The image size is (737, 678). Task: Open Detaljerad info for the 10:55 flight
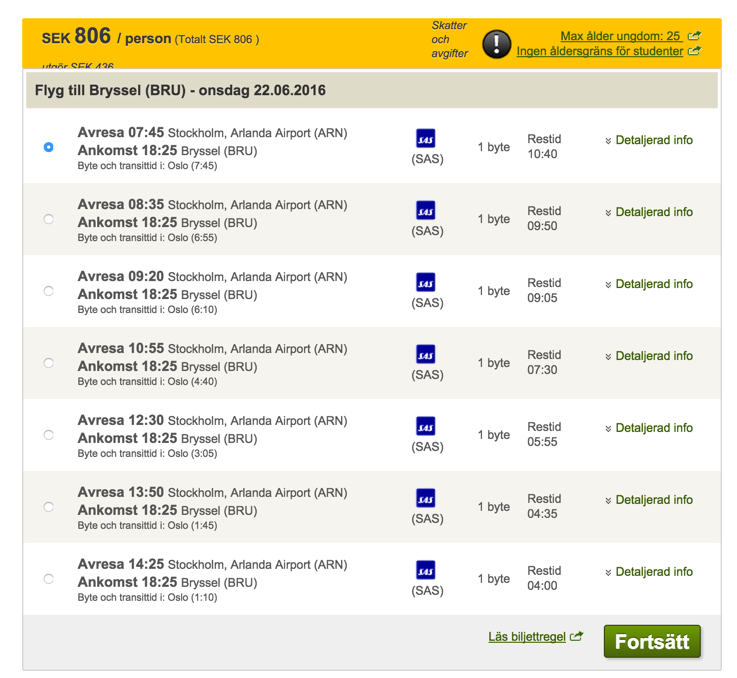point(649,356)
